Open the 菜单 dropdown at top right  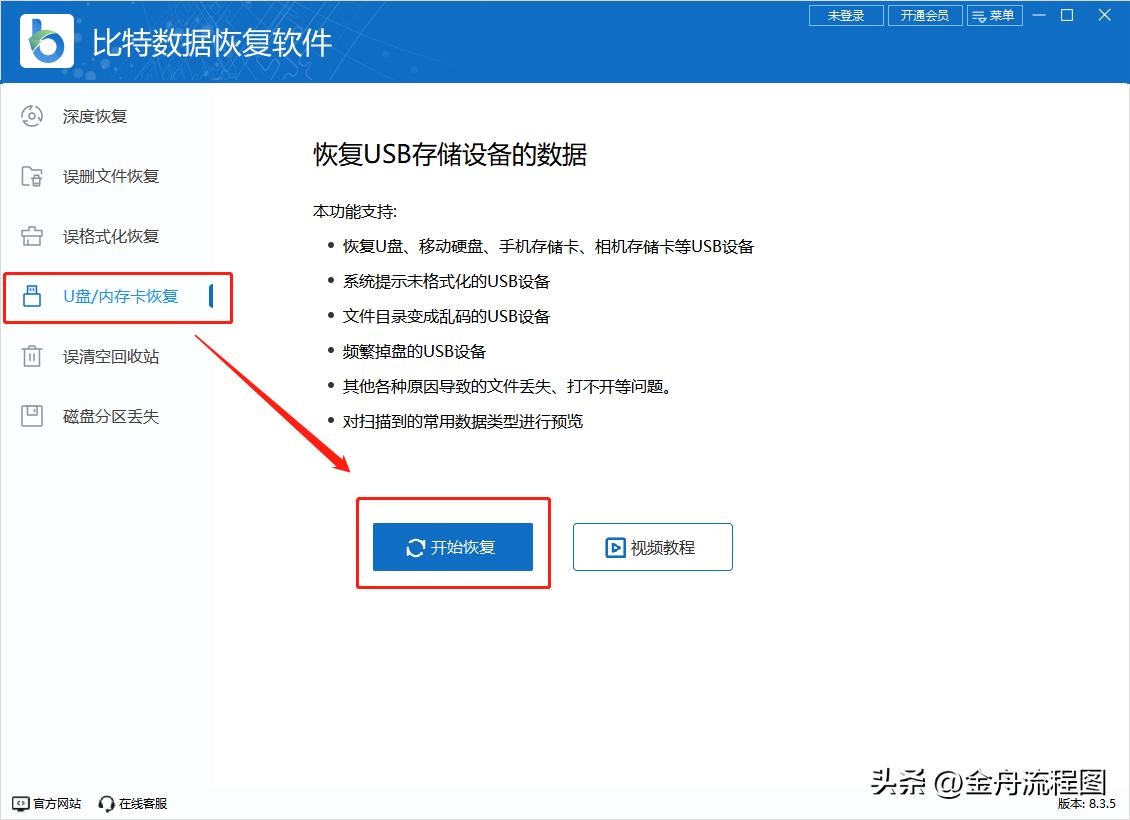(x=995, y=15)
